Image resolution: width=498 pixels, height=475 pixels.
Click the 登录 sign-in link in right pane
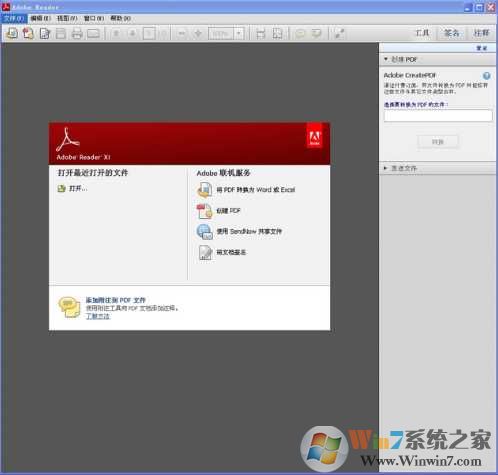point(482,48)
